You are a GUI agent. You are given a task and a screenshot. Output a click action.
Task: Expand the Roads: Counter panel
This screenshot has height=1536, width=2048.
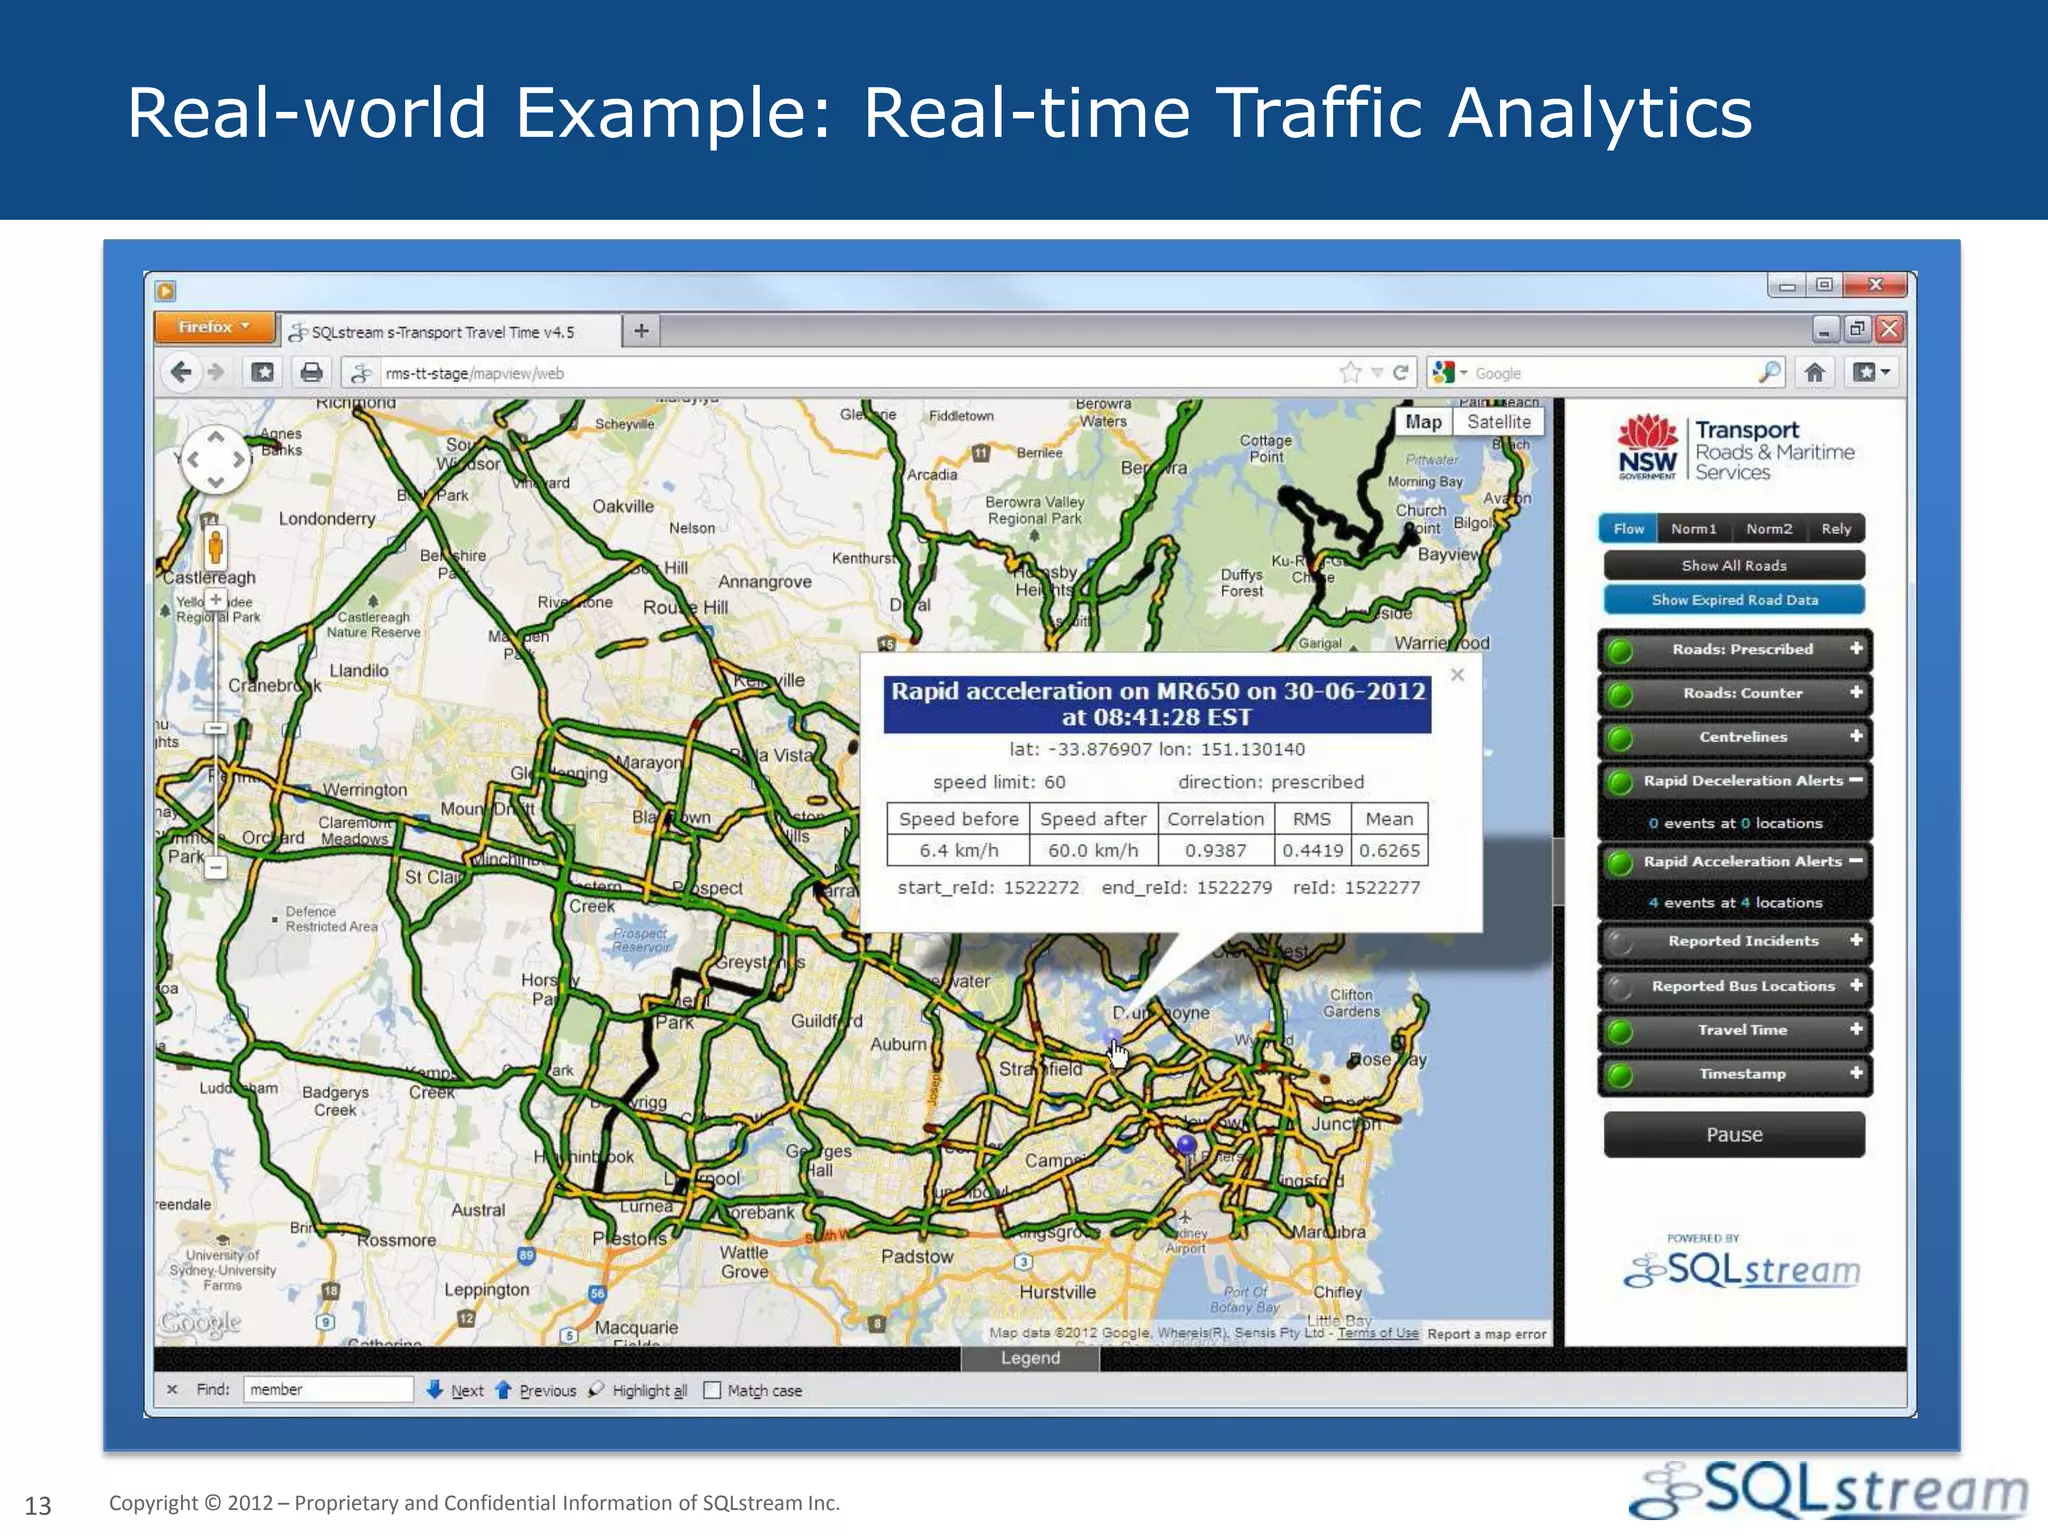(x=1856, y=692)
